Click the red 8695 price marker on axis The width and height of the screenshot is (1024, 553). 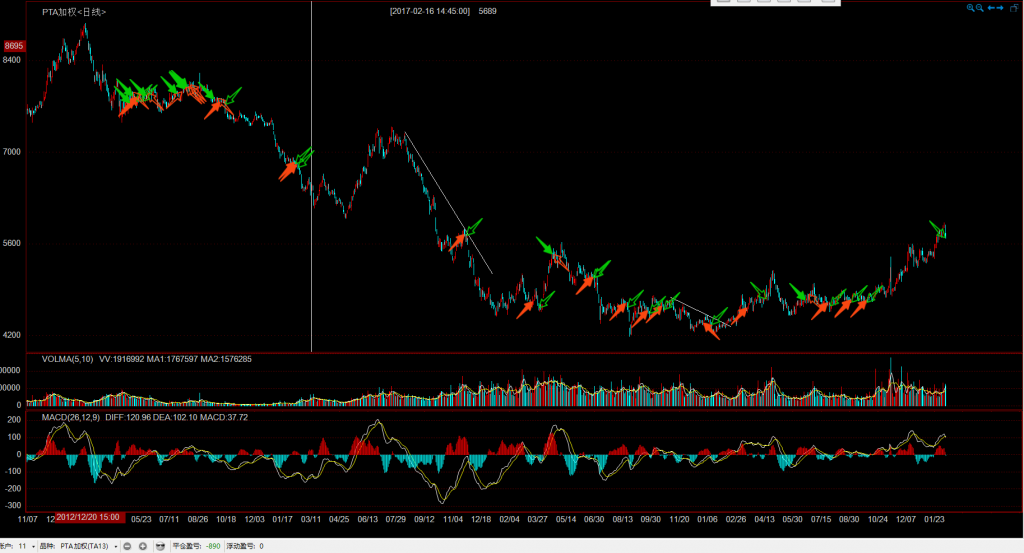coord(14,47)
